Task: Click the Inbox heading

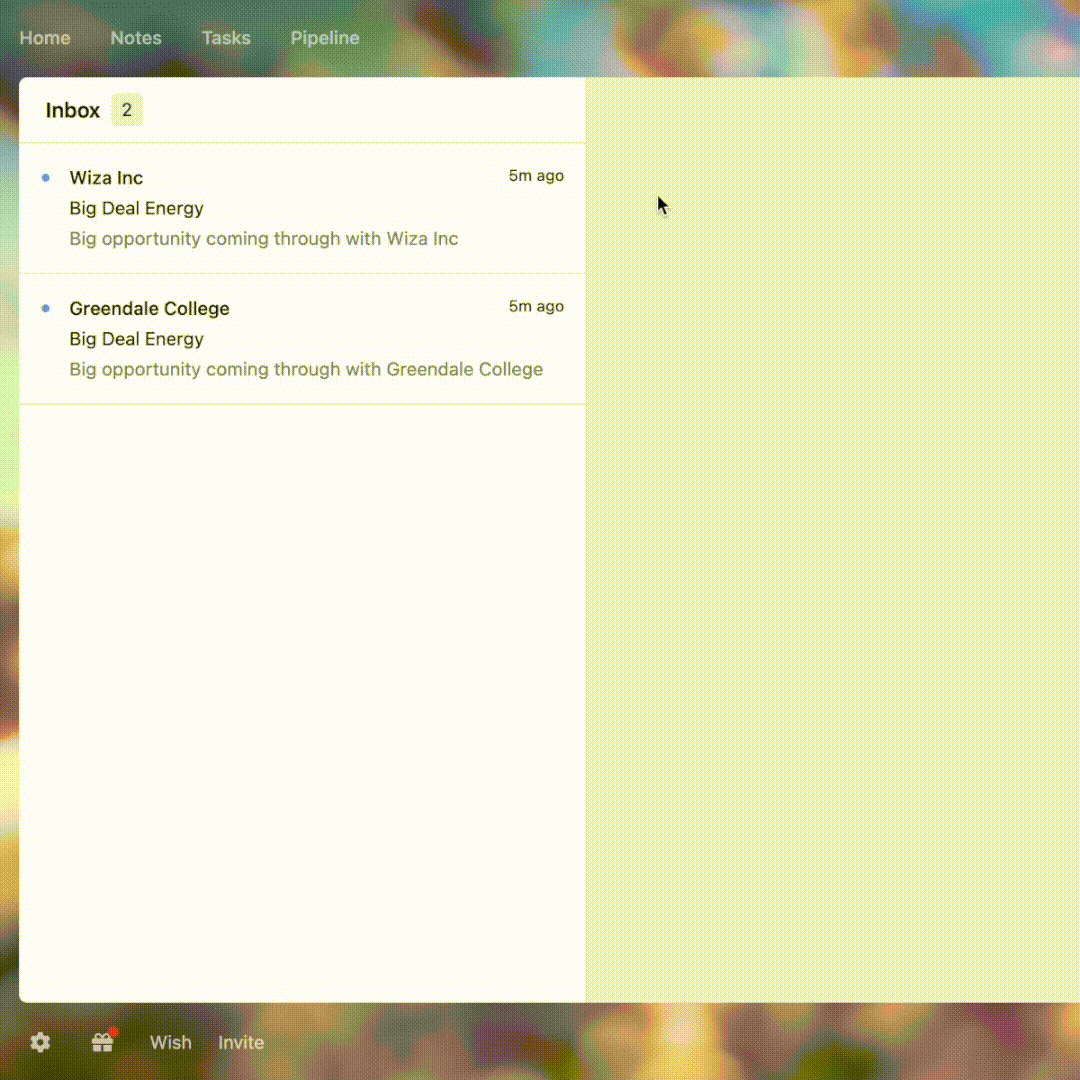Action: tap(72, 110)
